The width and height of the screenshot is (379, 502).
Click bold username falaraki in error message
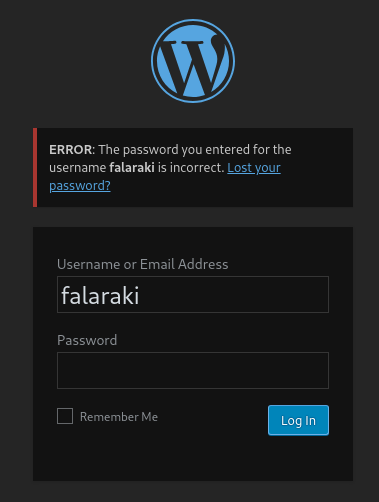click(132, 168)
